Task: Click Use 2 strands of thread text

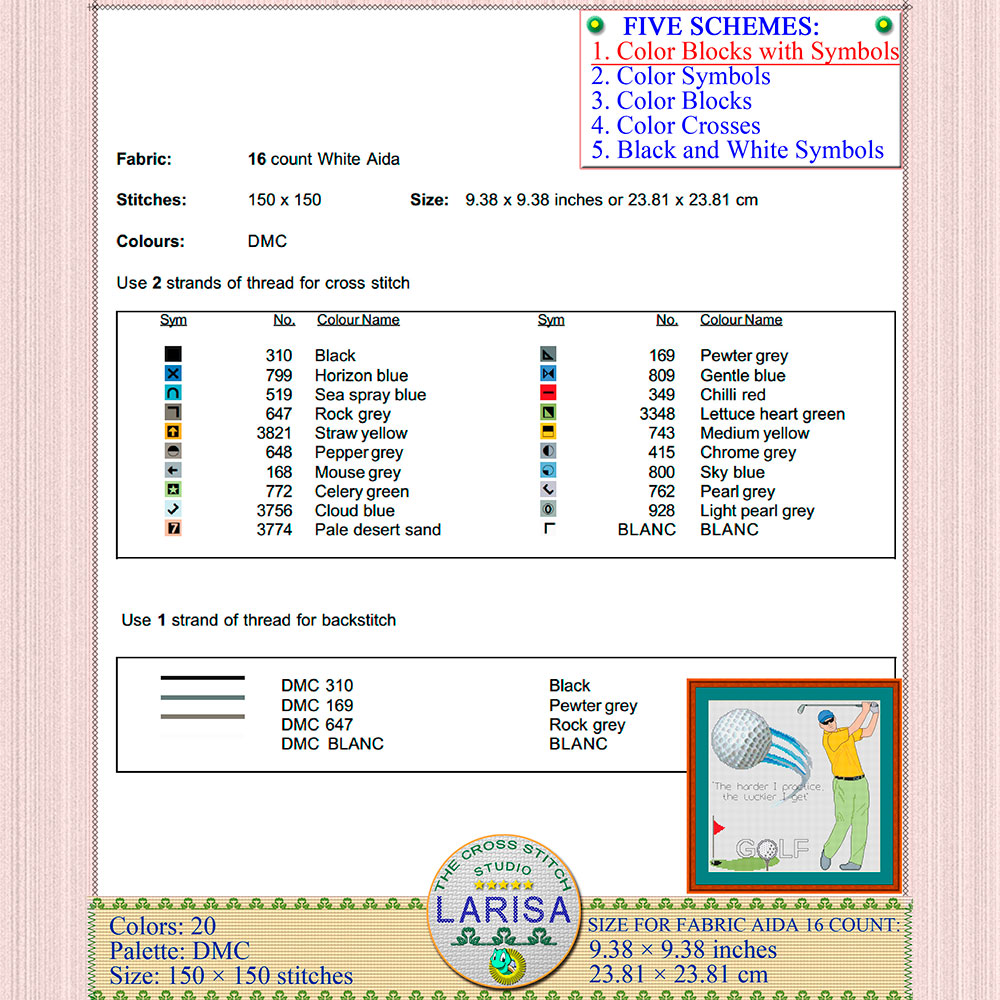Action: (263, 283)
